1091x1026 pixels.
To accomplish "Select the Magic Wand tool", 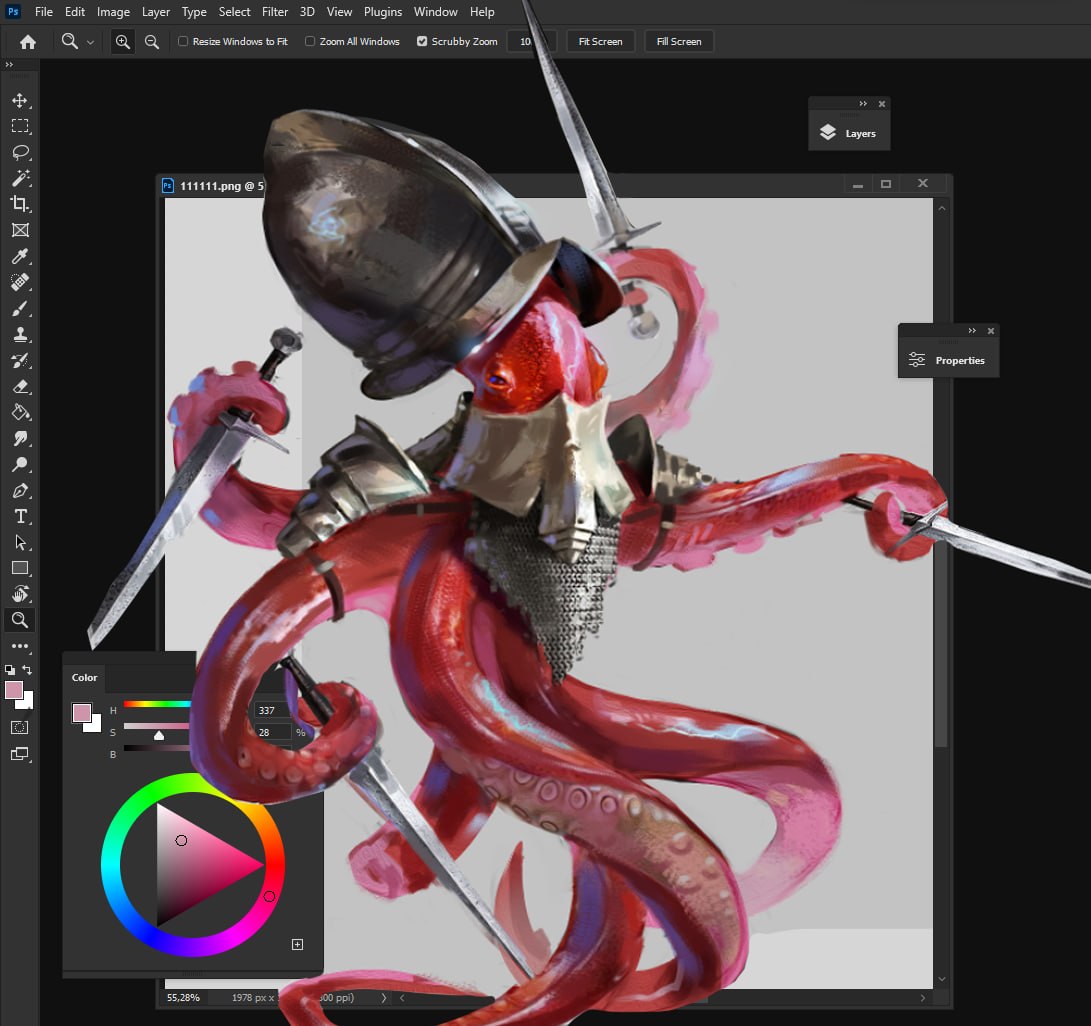I will tap(19, 178).
